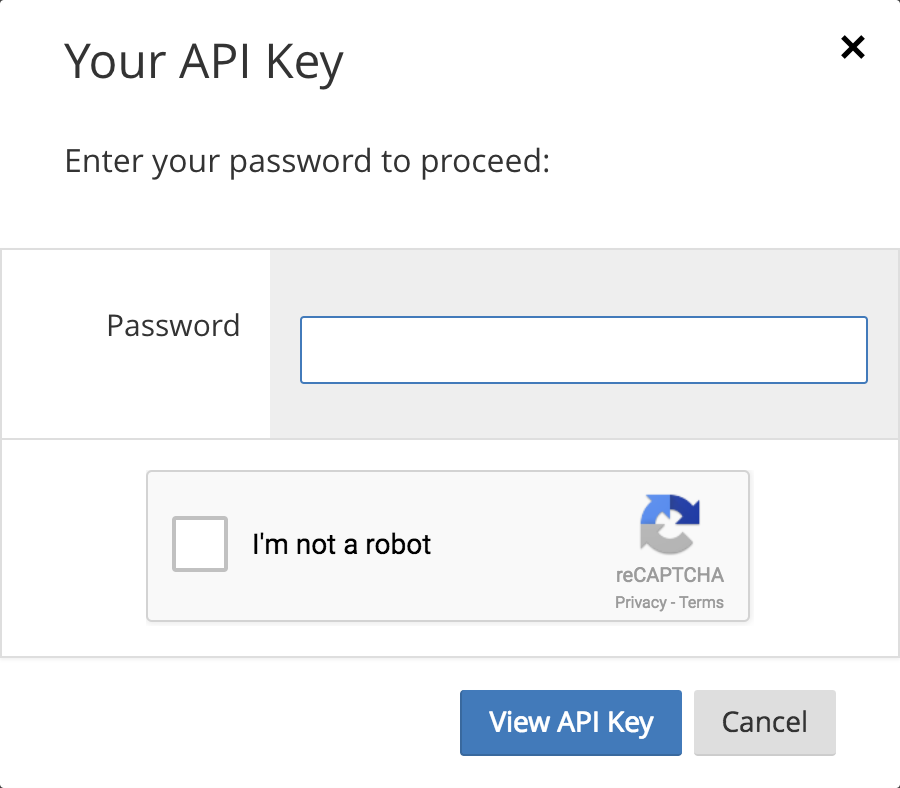Image resolution: width=900 pixels, height=788 pixels.
Task: Click the View API Key button
Action: (570, 722)
